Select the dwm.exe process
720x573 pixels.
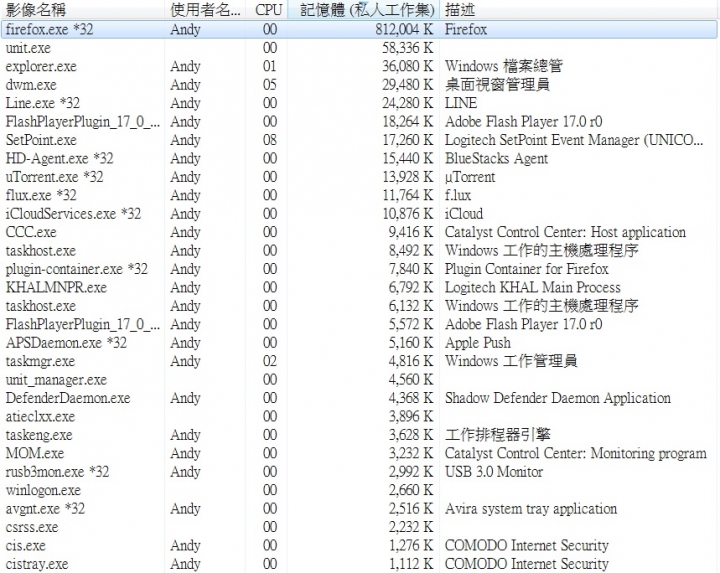(x=359, y=84)
